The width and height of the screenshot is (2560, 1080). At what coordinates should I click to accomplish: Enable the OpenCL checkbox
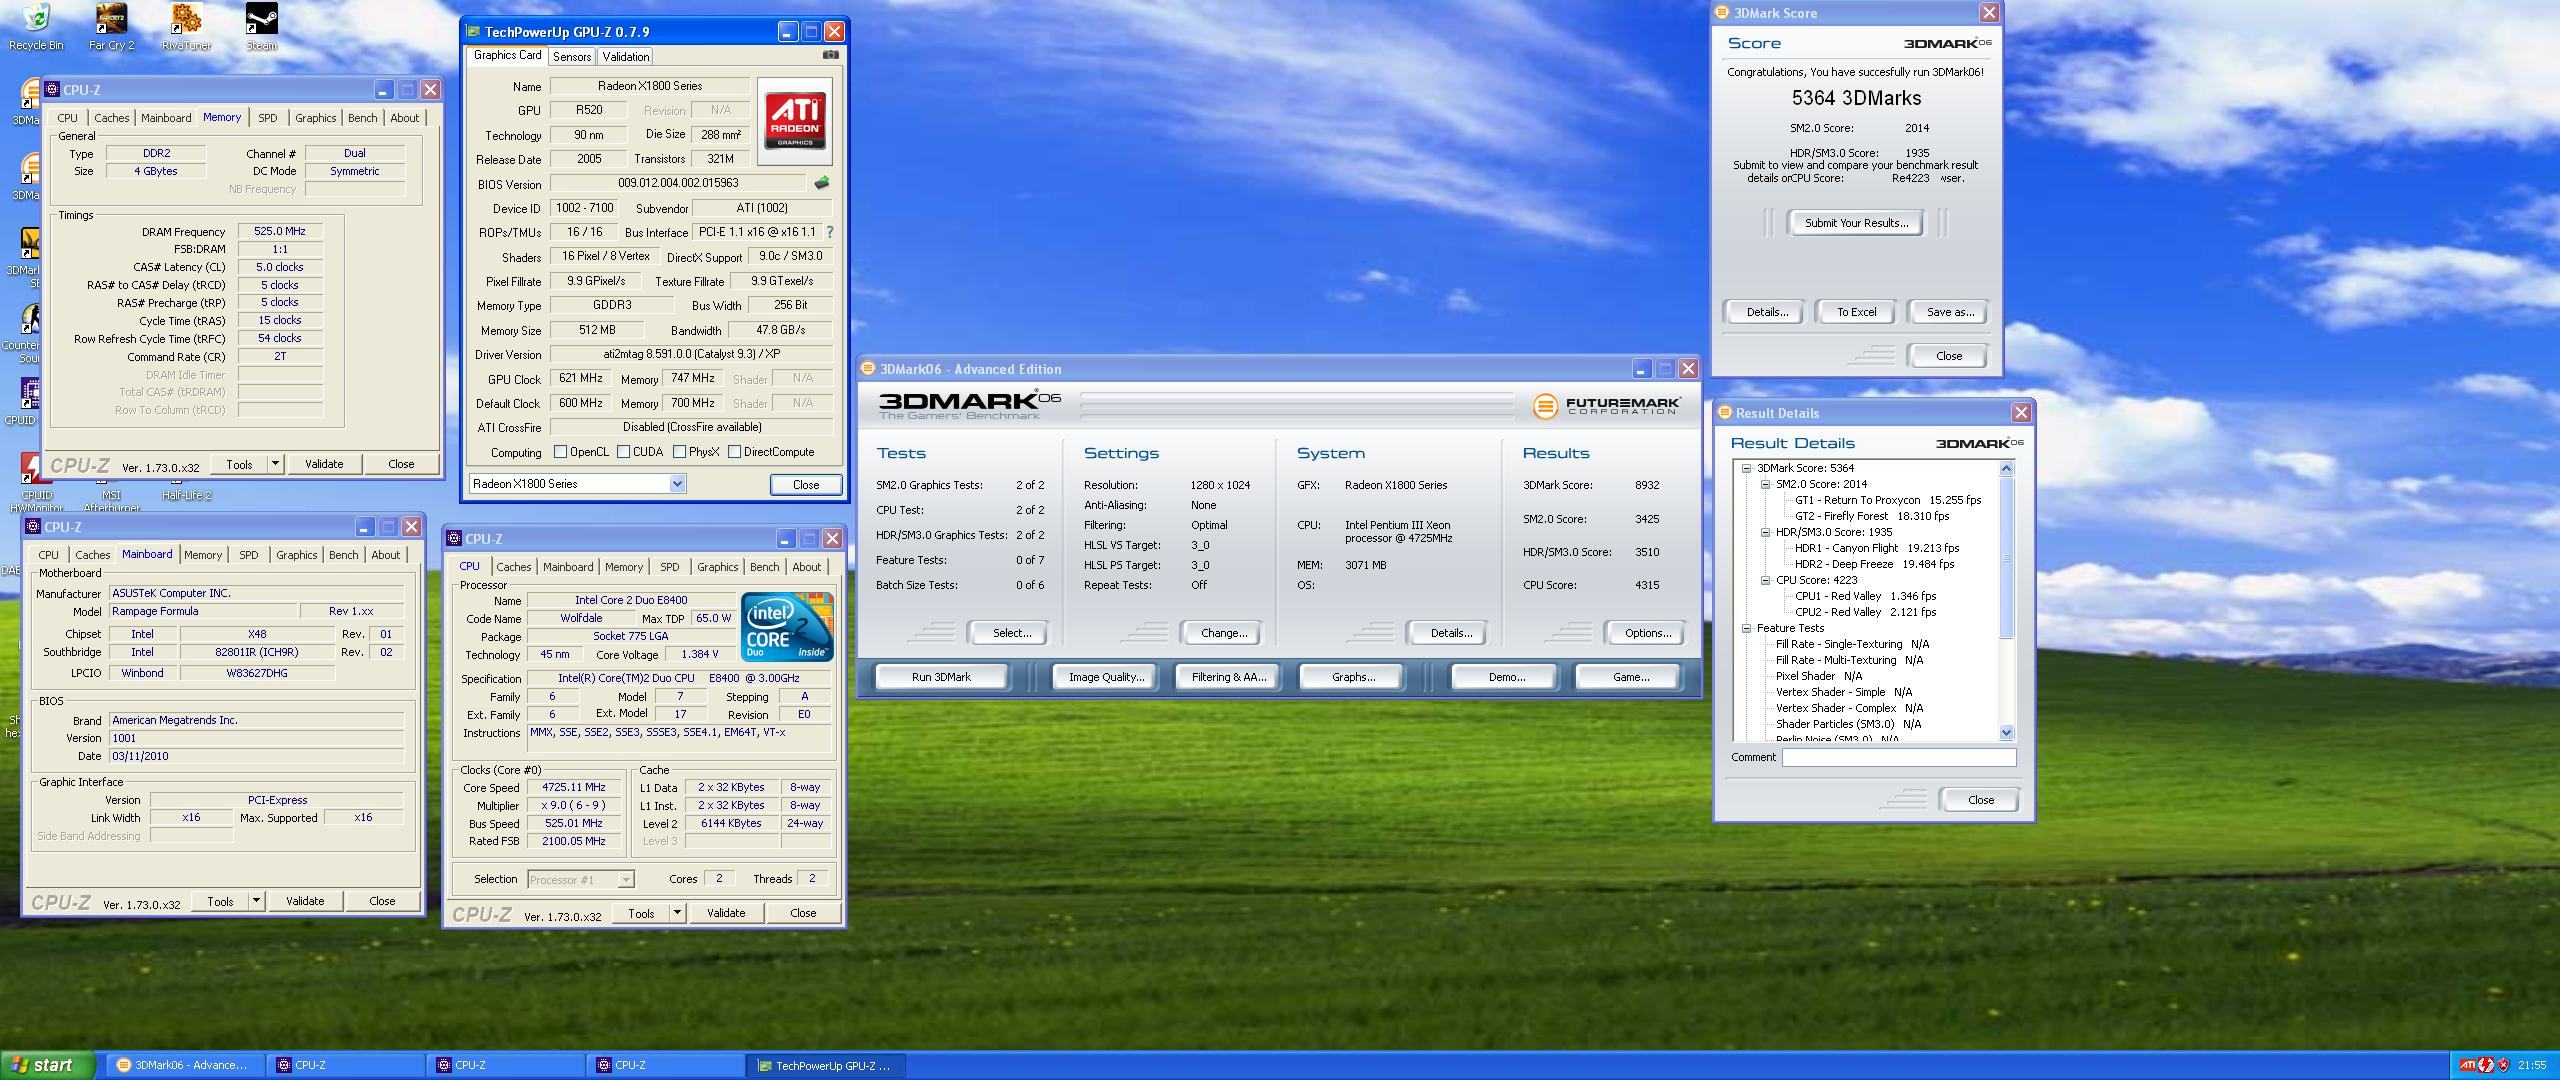pyautogui.click(x=560, y=452)
